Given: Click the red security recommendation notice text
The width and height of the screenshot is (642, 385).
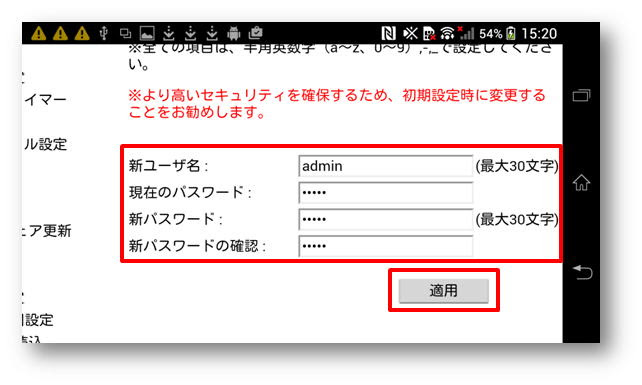Looking at the screenshot, I should pyautogui.click(x=337, y=103).
